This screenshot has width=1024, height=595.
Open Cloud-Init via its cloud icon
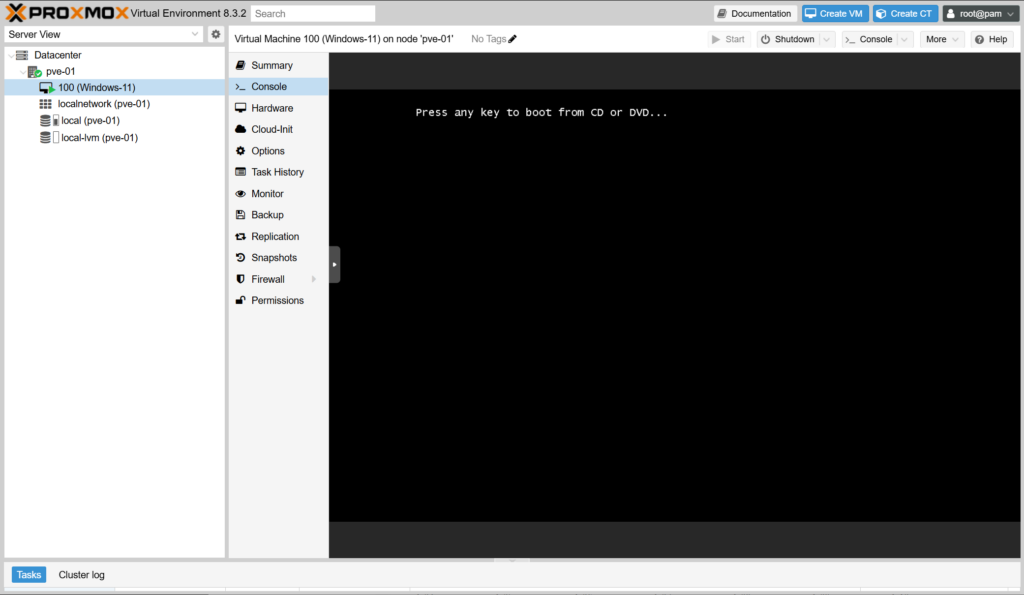click(x=241, y=130)
